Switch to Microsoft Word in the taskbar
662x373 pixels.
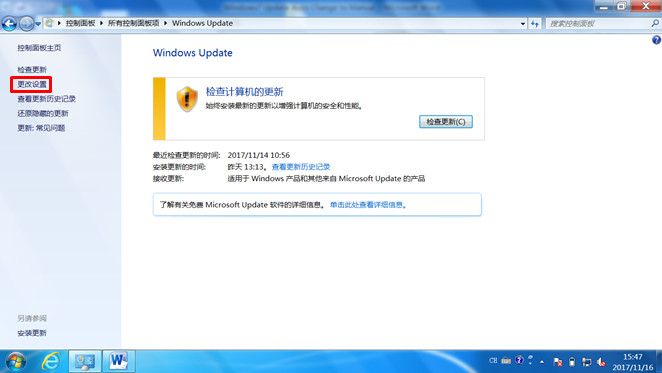coord(119,362)
